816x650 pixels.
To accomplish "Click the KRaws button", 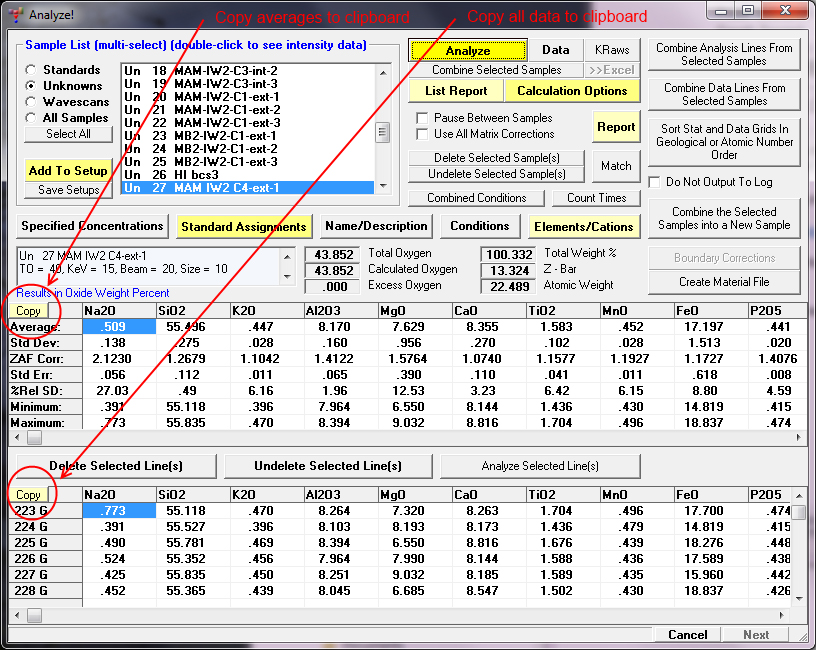I will click(612, 50).
